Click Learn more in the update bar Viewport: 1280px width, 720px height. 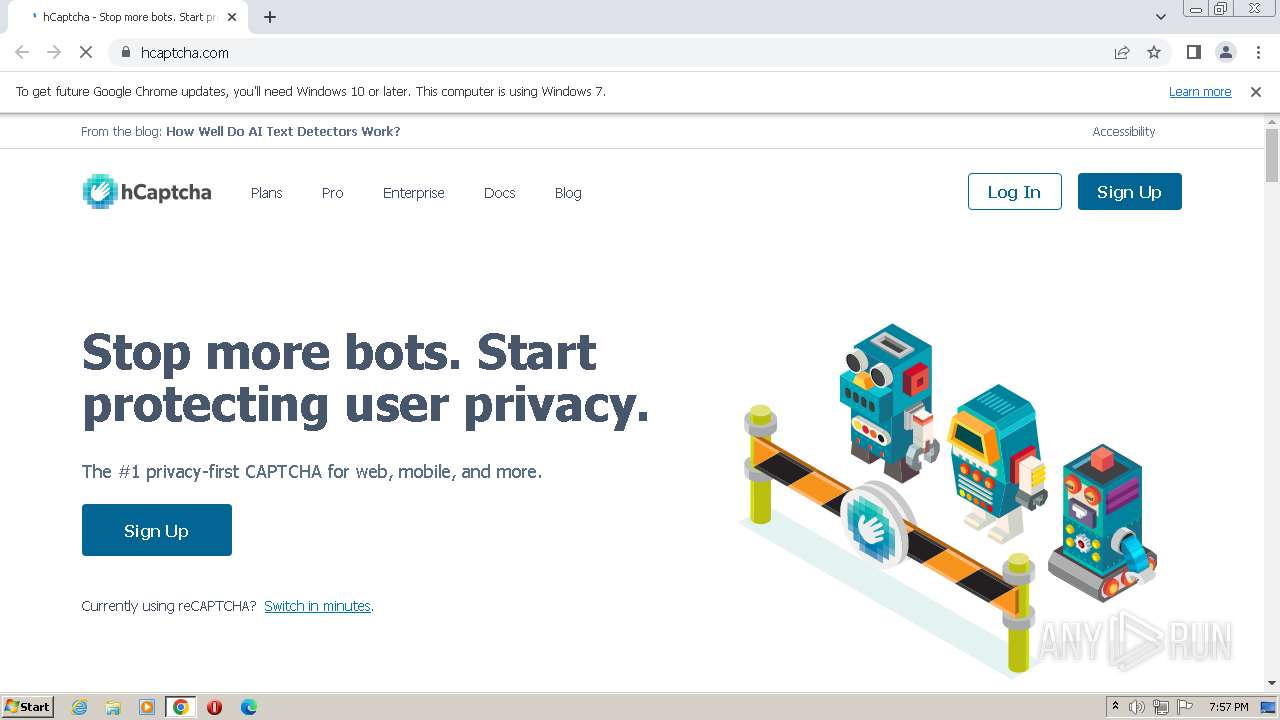tap(1200, 91)
